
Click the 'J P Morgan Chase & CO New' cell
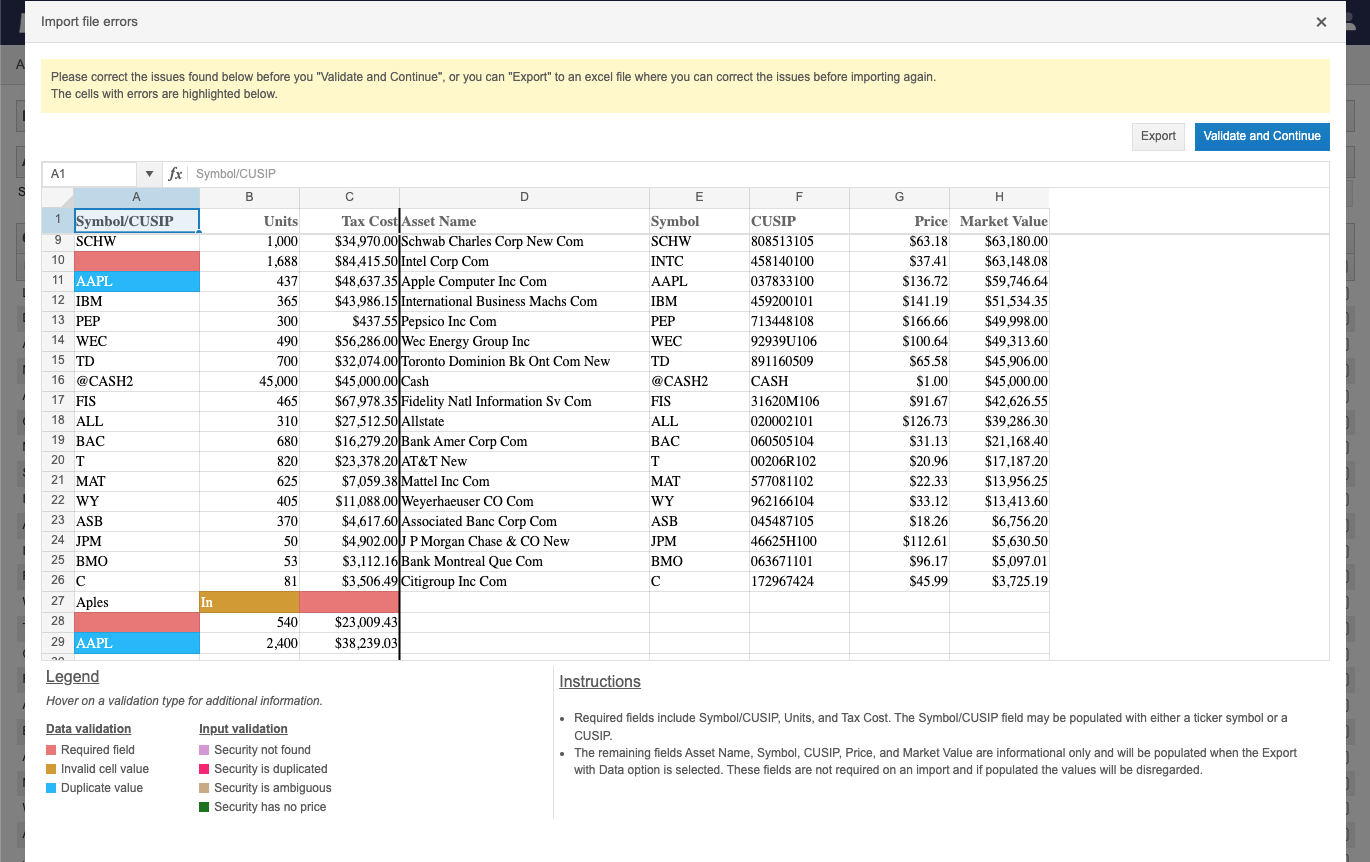pos(524,541)
